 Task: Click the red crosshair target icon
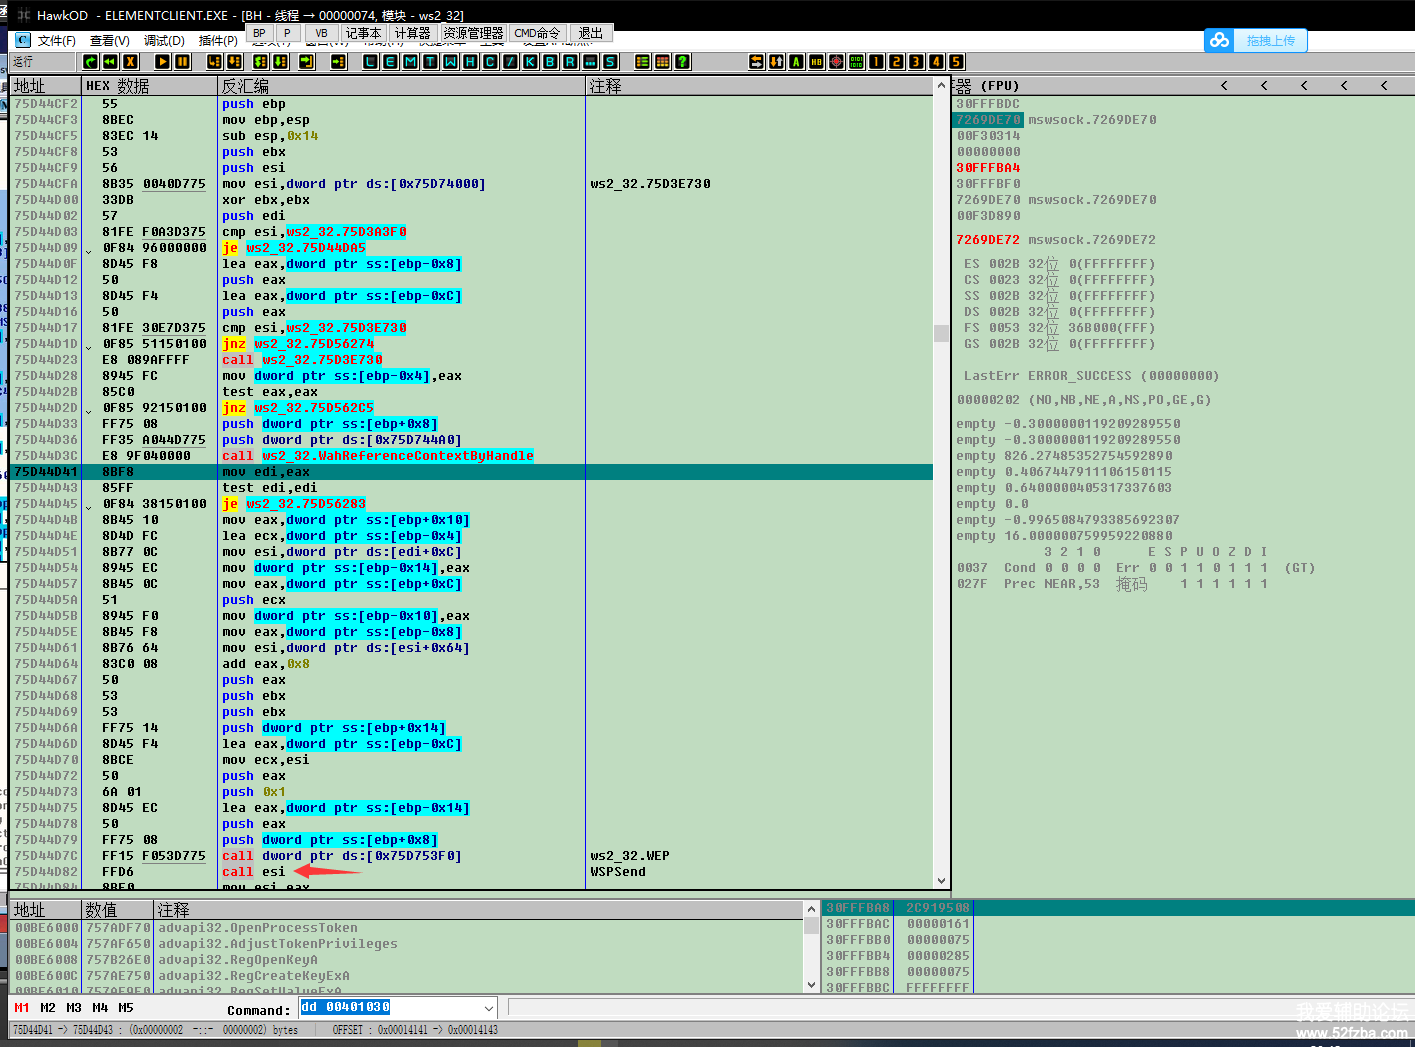click(x=836, y=62)
